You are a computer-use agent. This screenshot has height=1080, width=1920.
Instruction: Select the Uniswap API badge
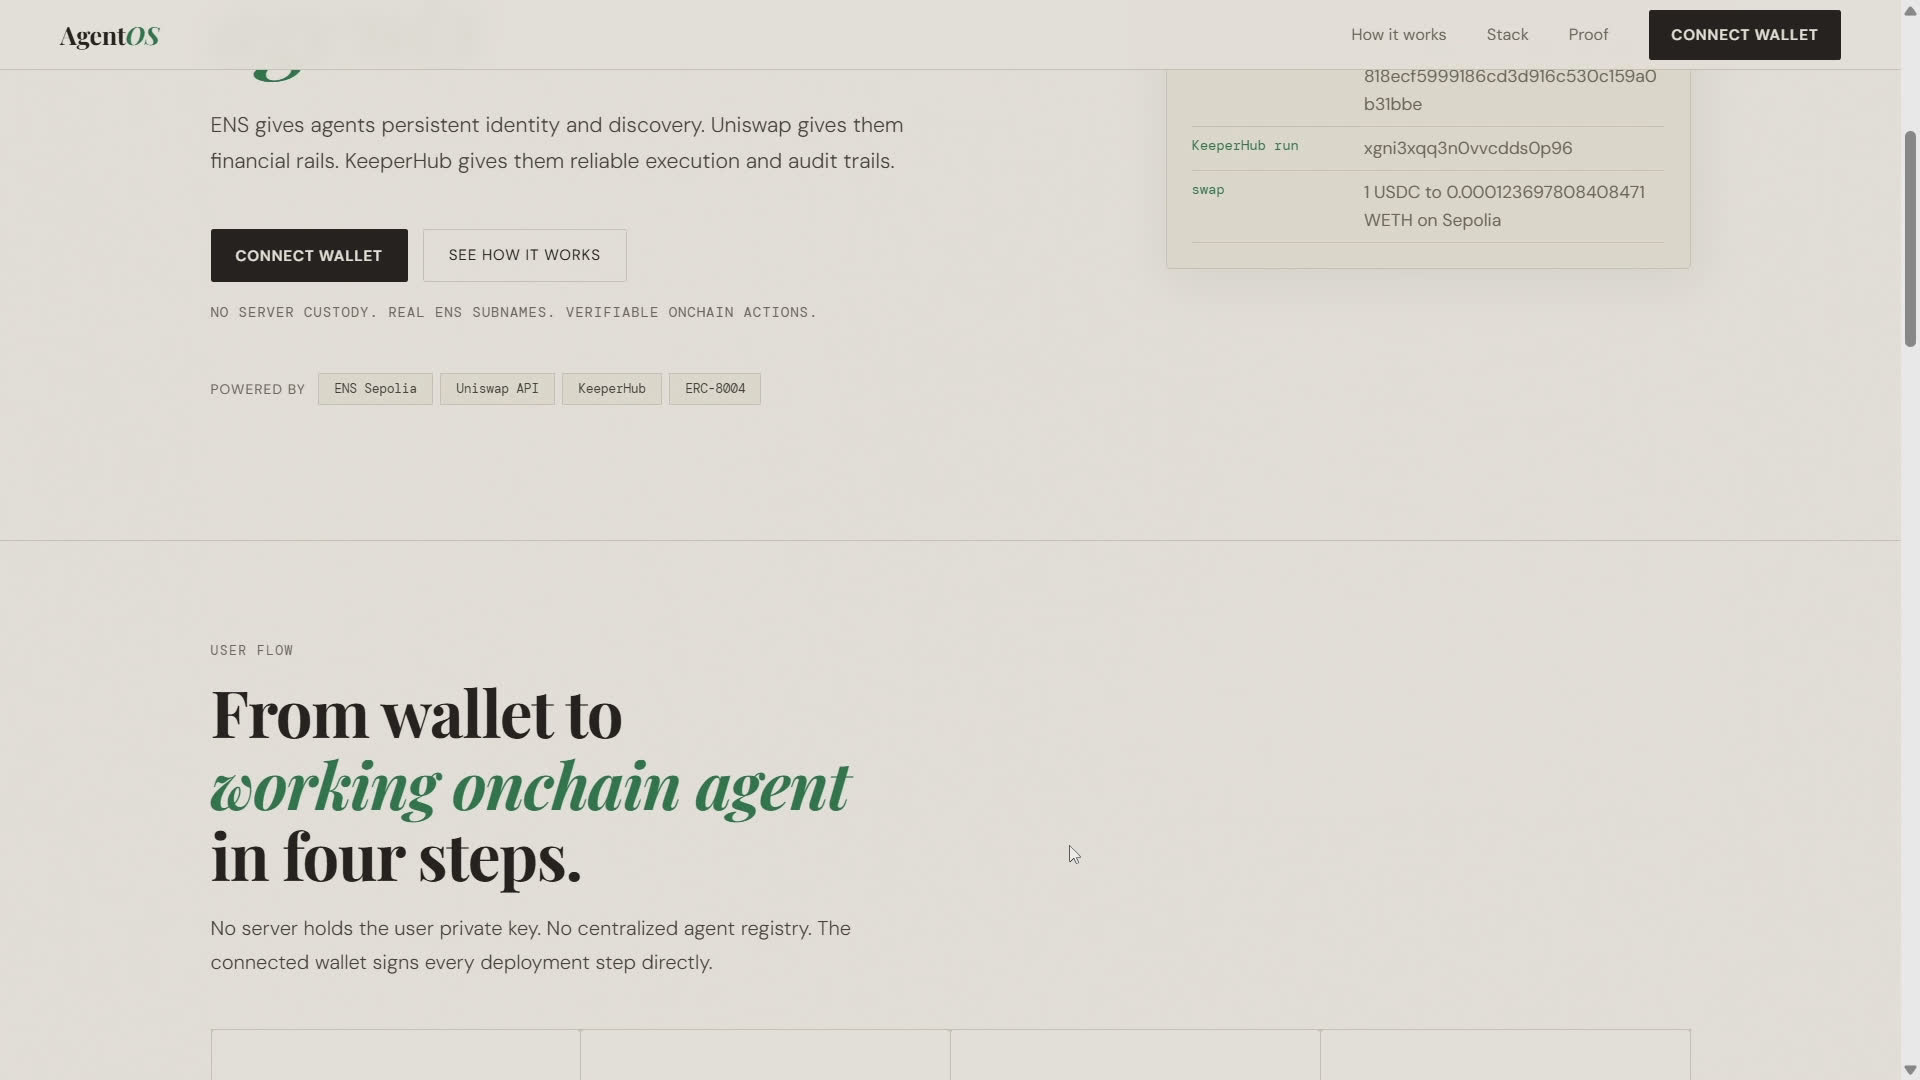point(497,389)
